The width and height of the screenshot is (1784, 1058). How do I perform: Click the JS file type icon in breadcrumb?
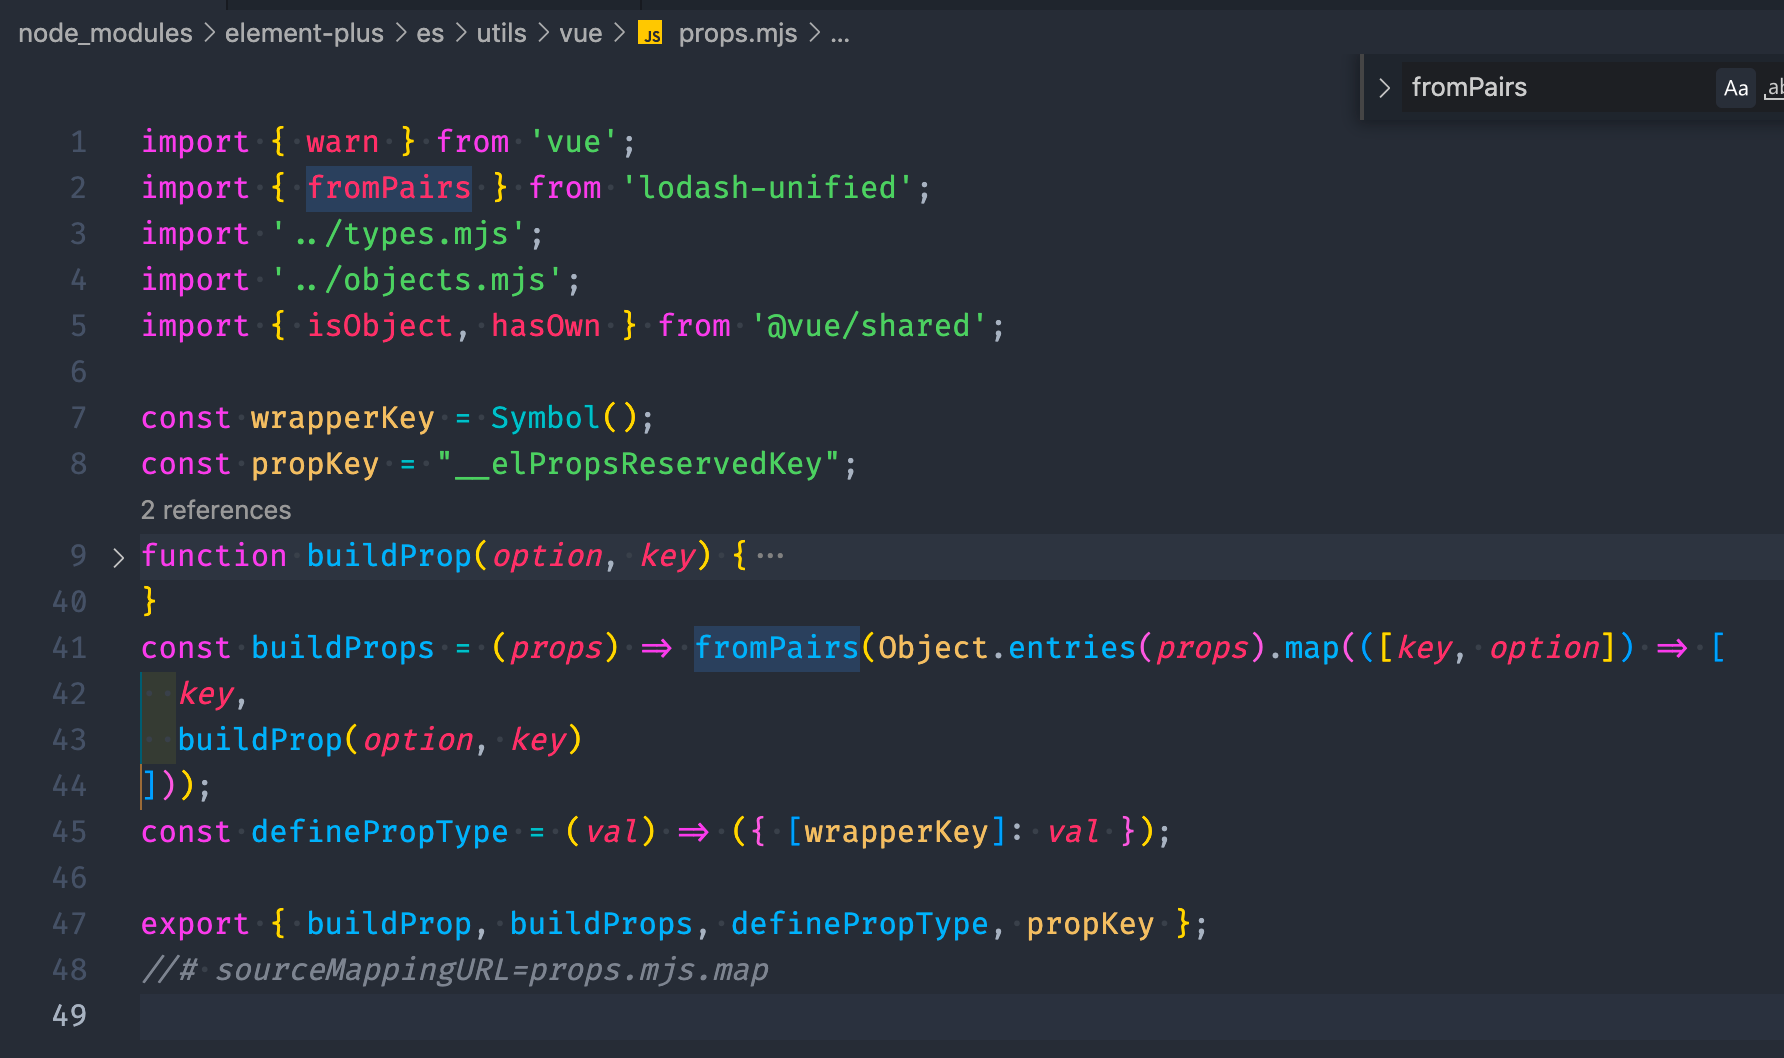(x=650, y=33)
